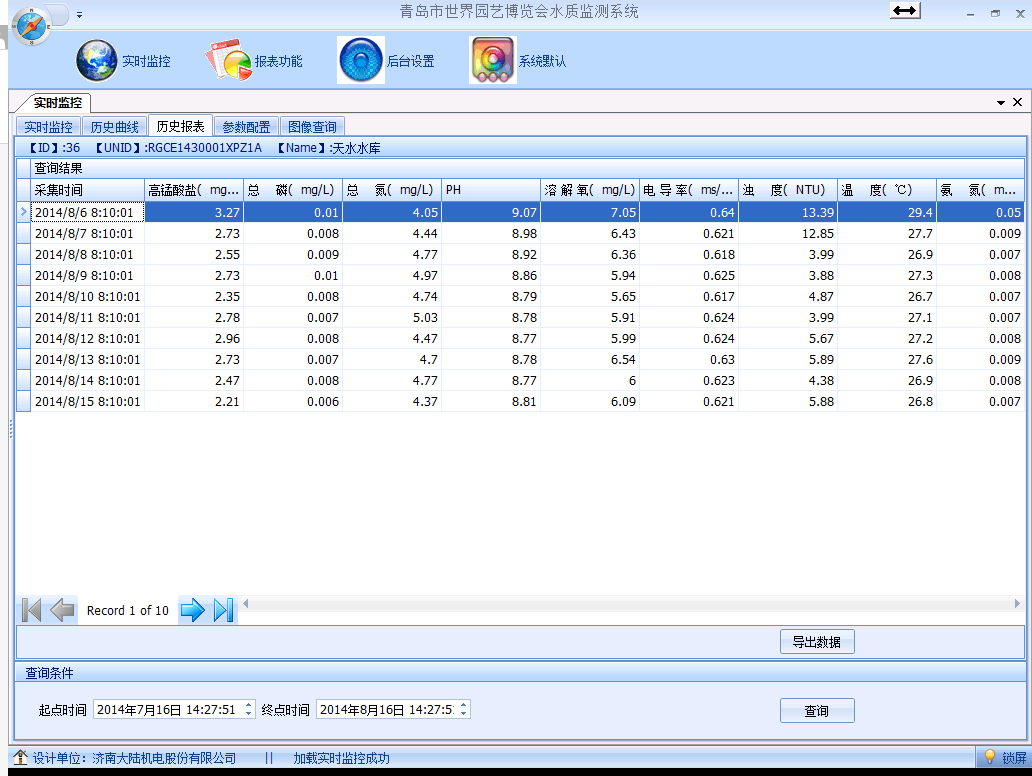1032x776 pixels.
Task: Click the 导出数据 export data button
Action: (x=816, y=641)
